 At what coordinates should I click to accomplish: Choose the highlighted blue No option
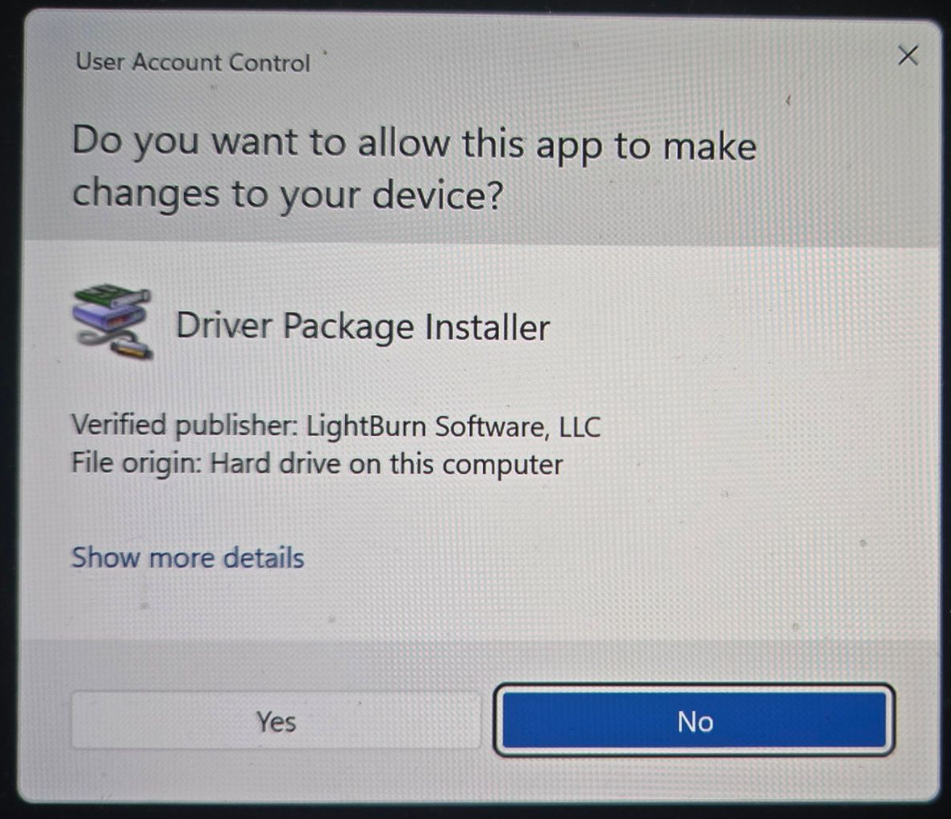(x=694, y=721)
